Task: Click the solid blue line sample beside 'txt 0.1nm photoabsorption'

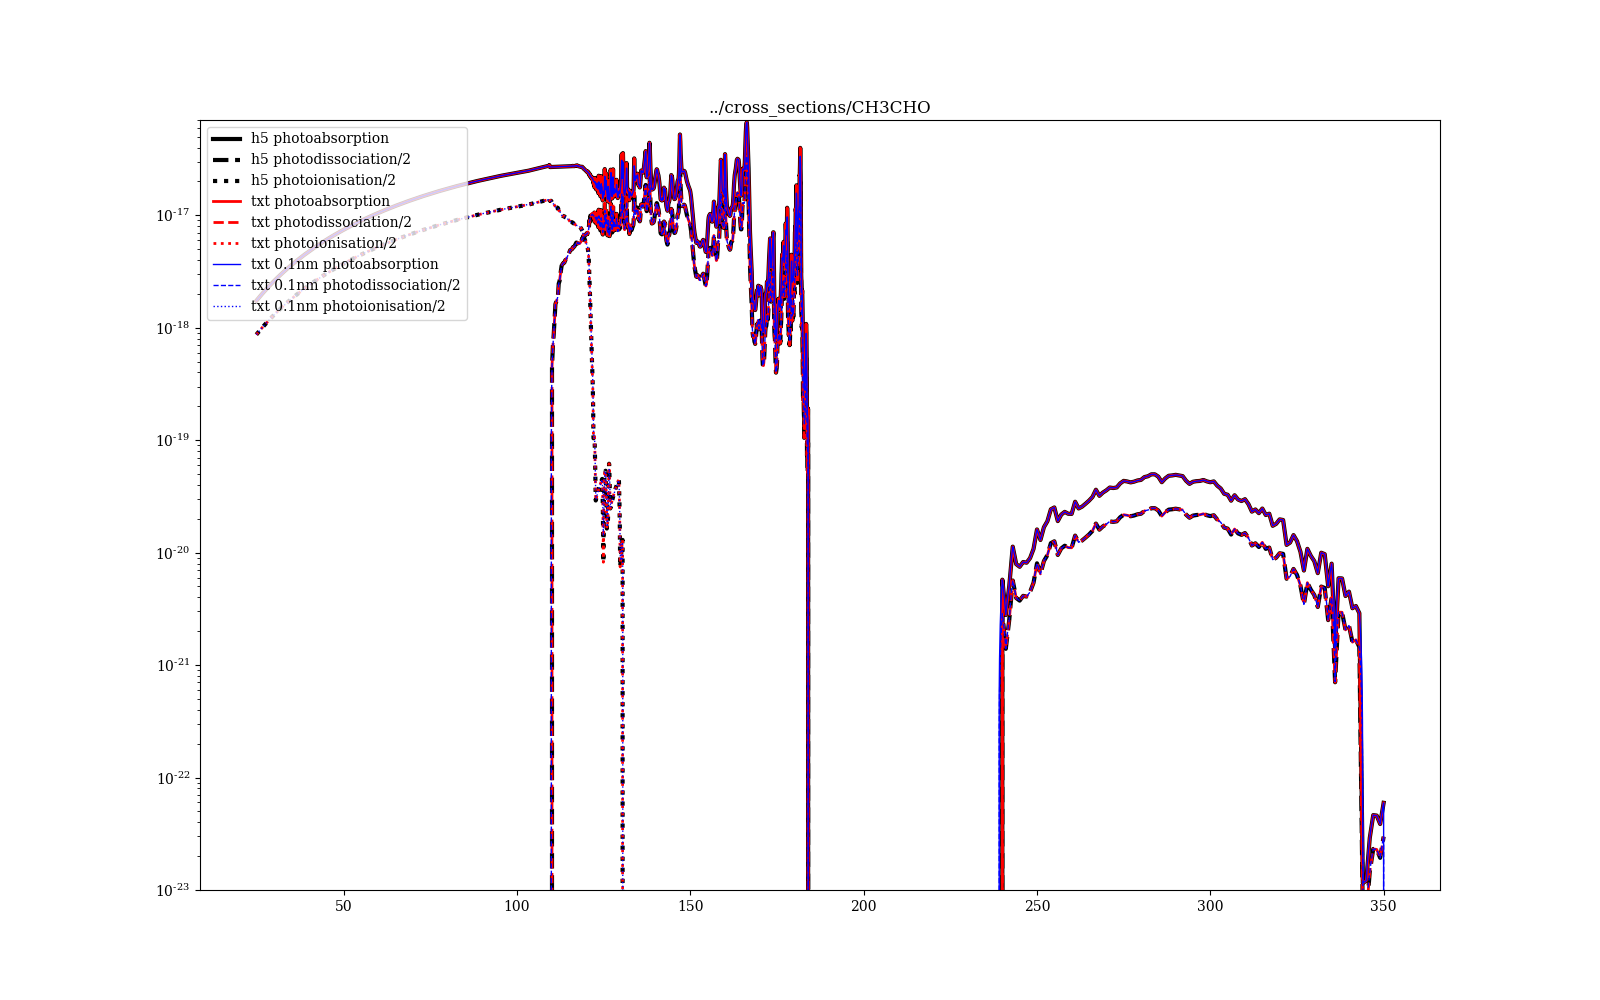Action: (227, 264)
